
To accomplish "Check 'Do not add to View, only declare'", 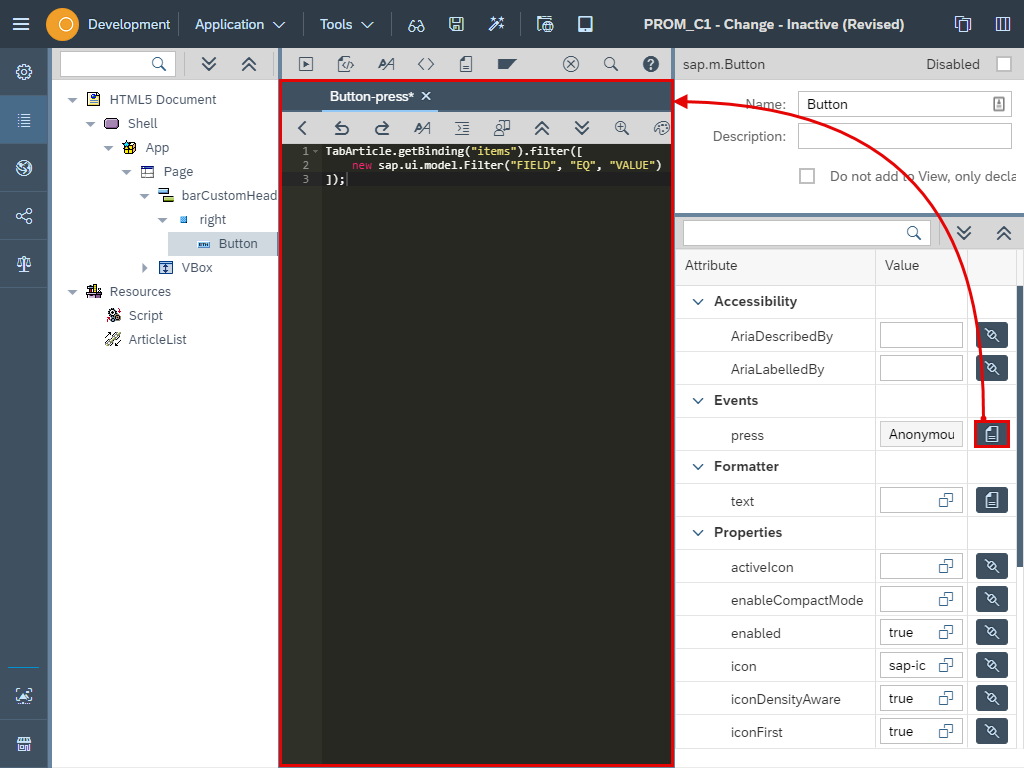I will point(807,175).
